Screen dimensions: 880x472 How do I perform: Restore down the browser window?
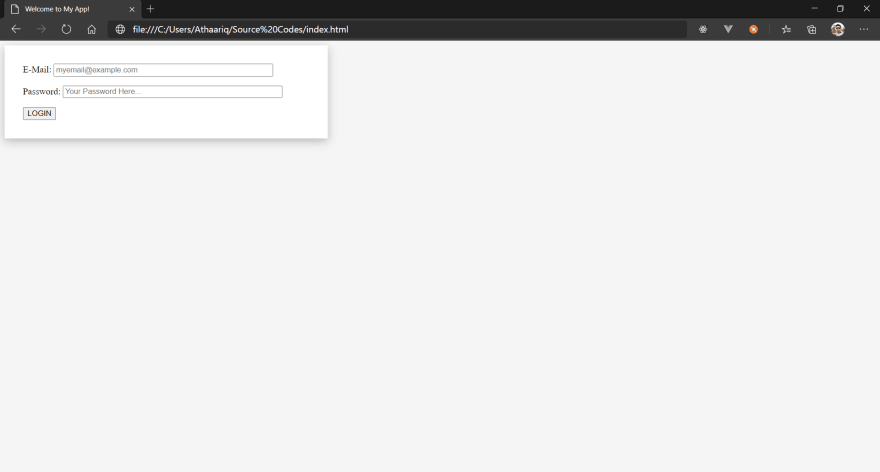click(840, 8)
